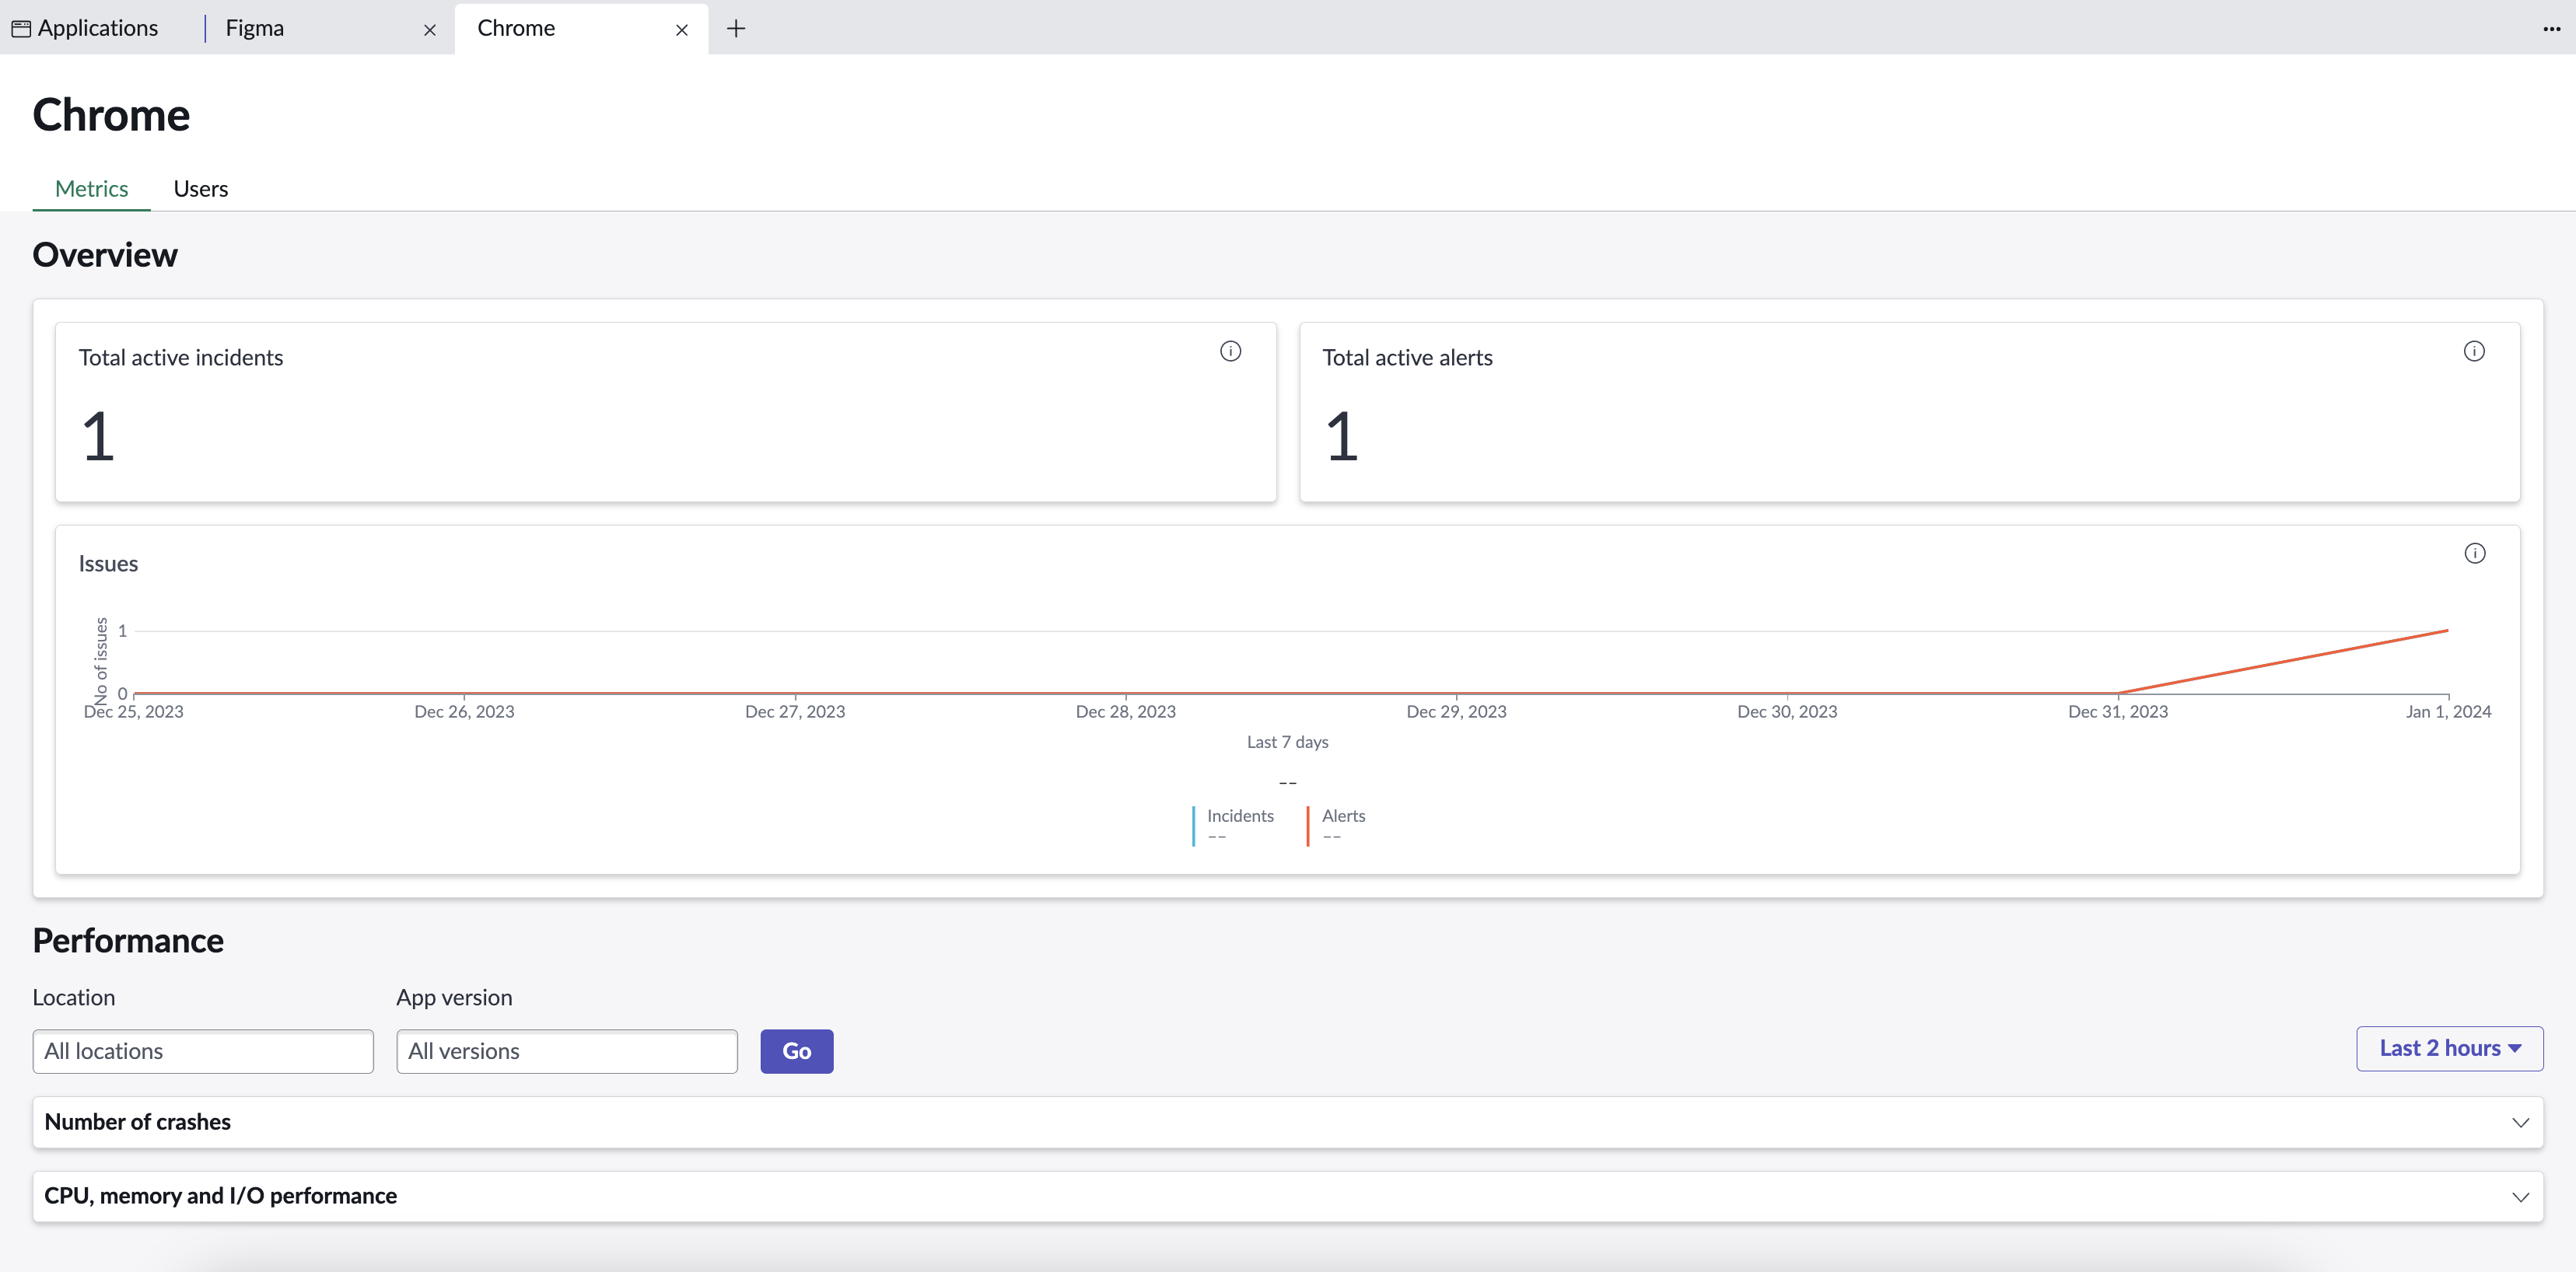2576x1272 pixels.
Task: Switch to the Users tab
Action: click(201, 189)
